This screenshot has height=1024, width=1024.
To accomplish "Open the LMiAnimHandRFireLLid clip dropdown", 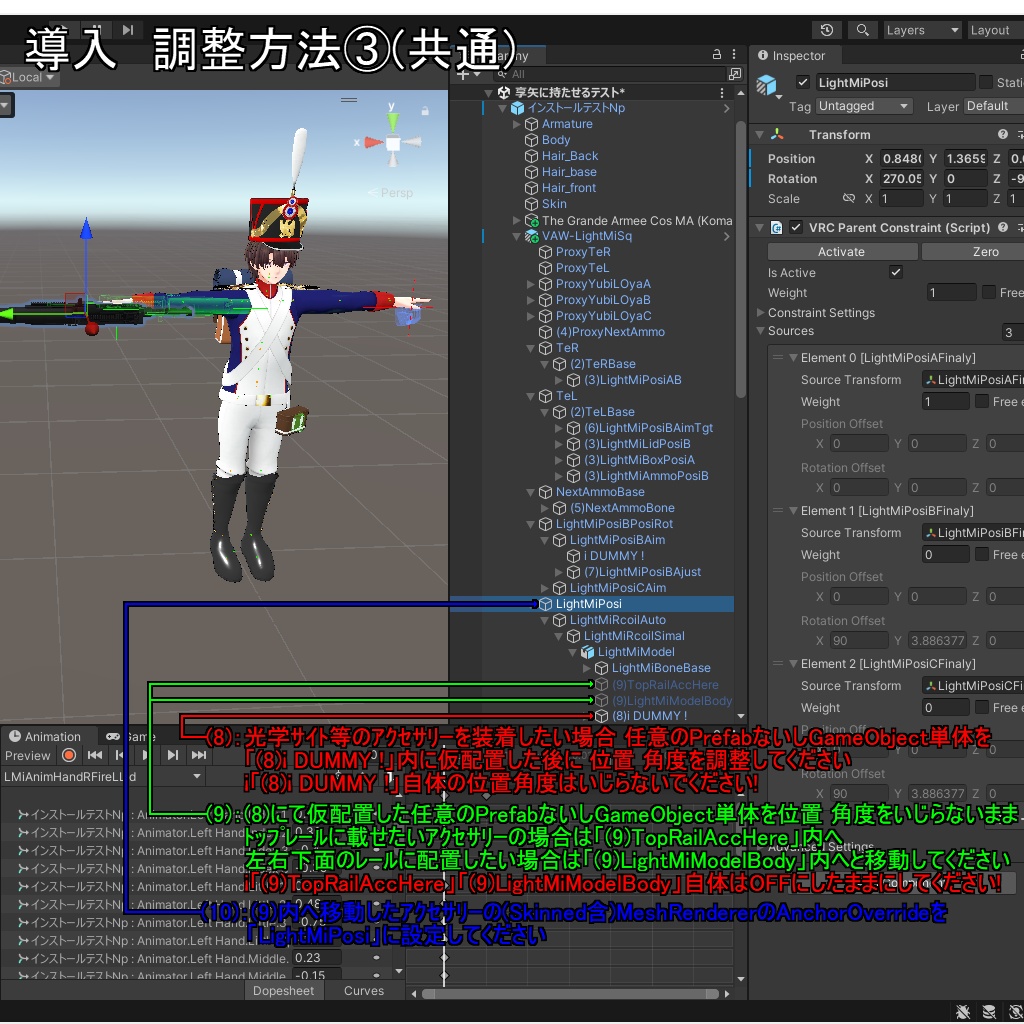I will pos(103,776).
